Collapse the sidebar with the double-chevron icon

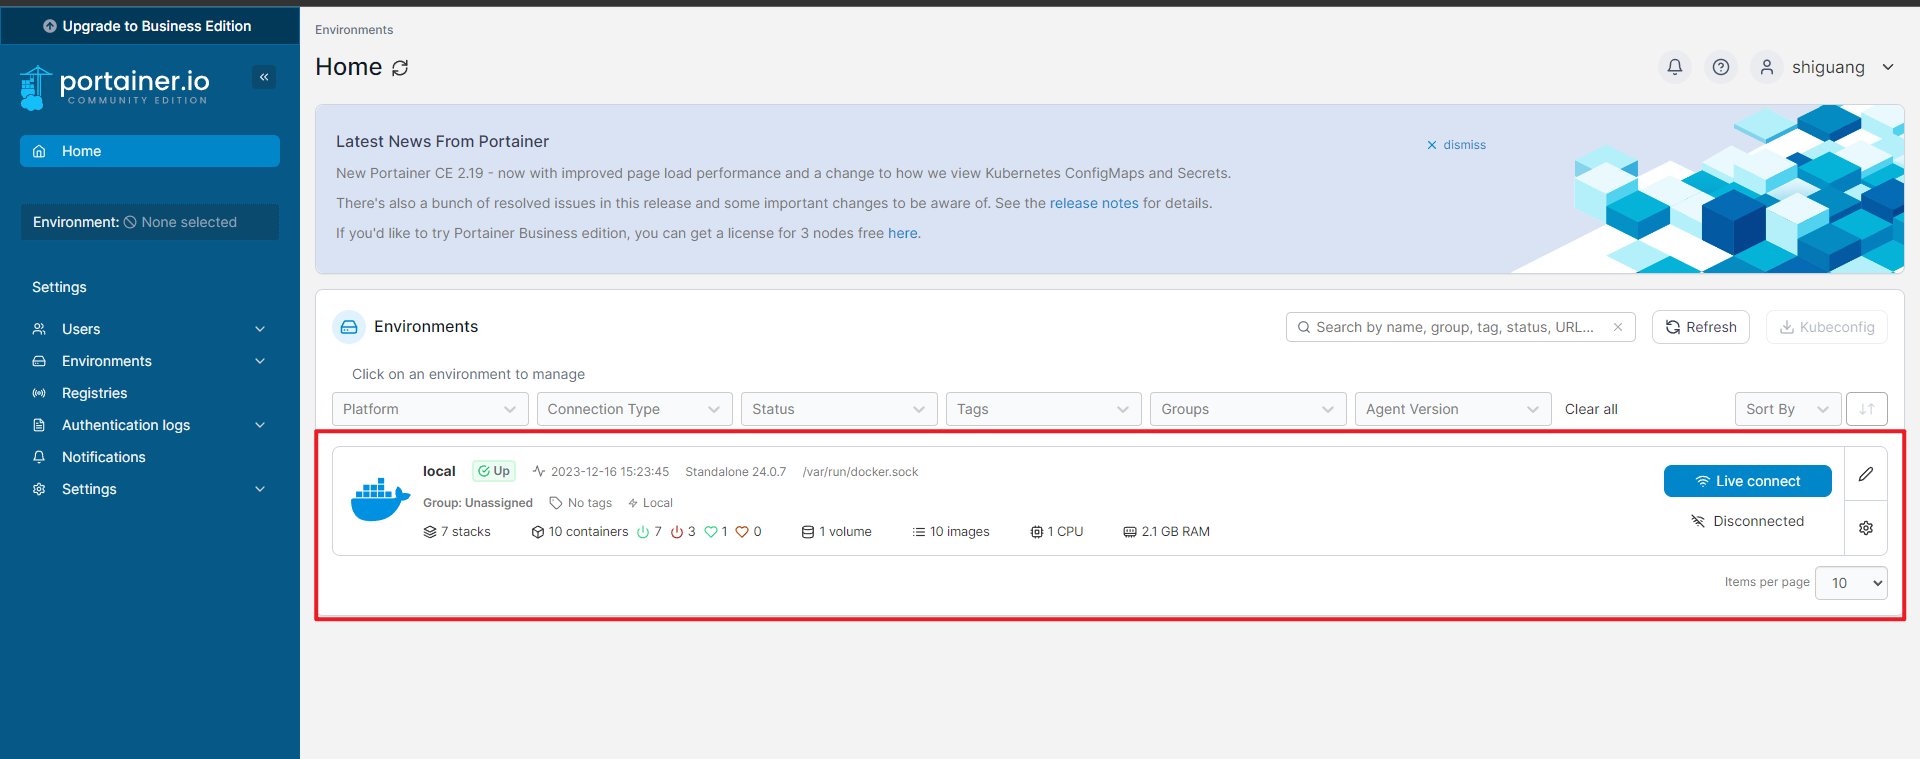click(x=264, y=77)
